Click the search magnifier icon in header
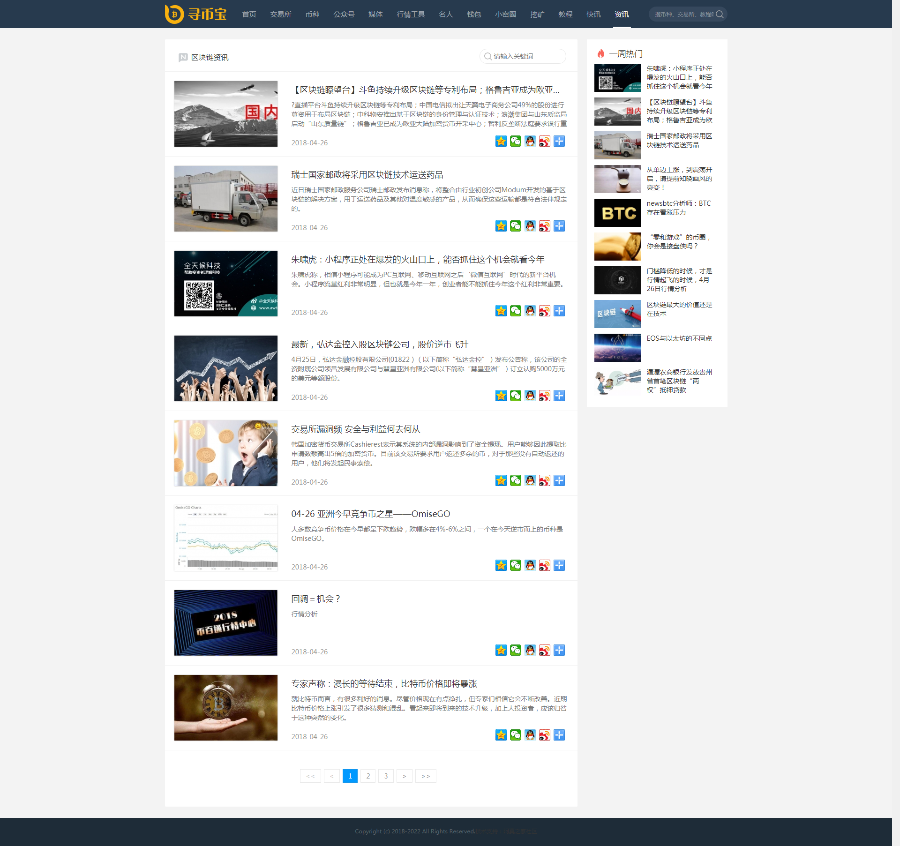 [x=719, y=14]
